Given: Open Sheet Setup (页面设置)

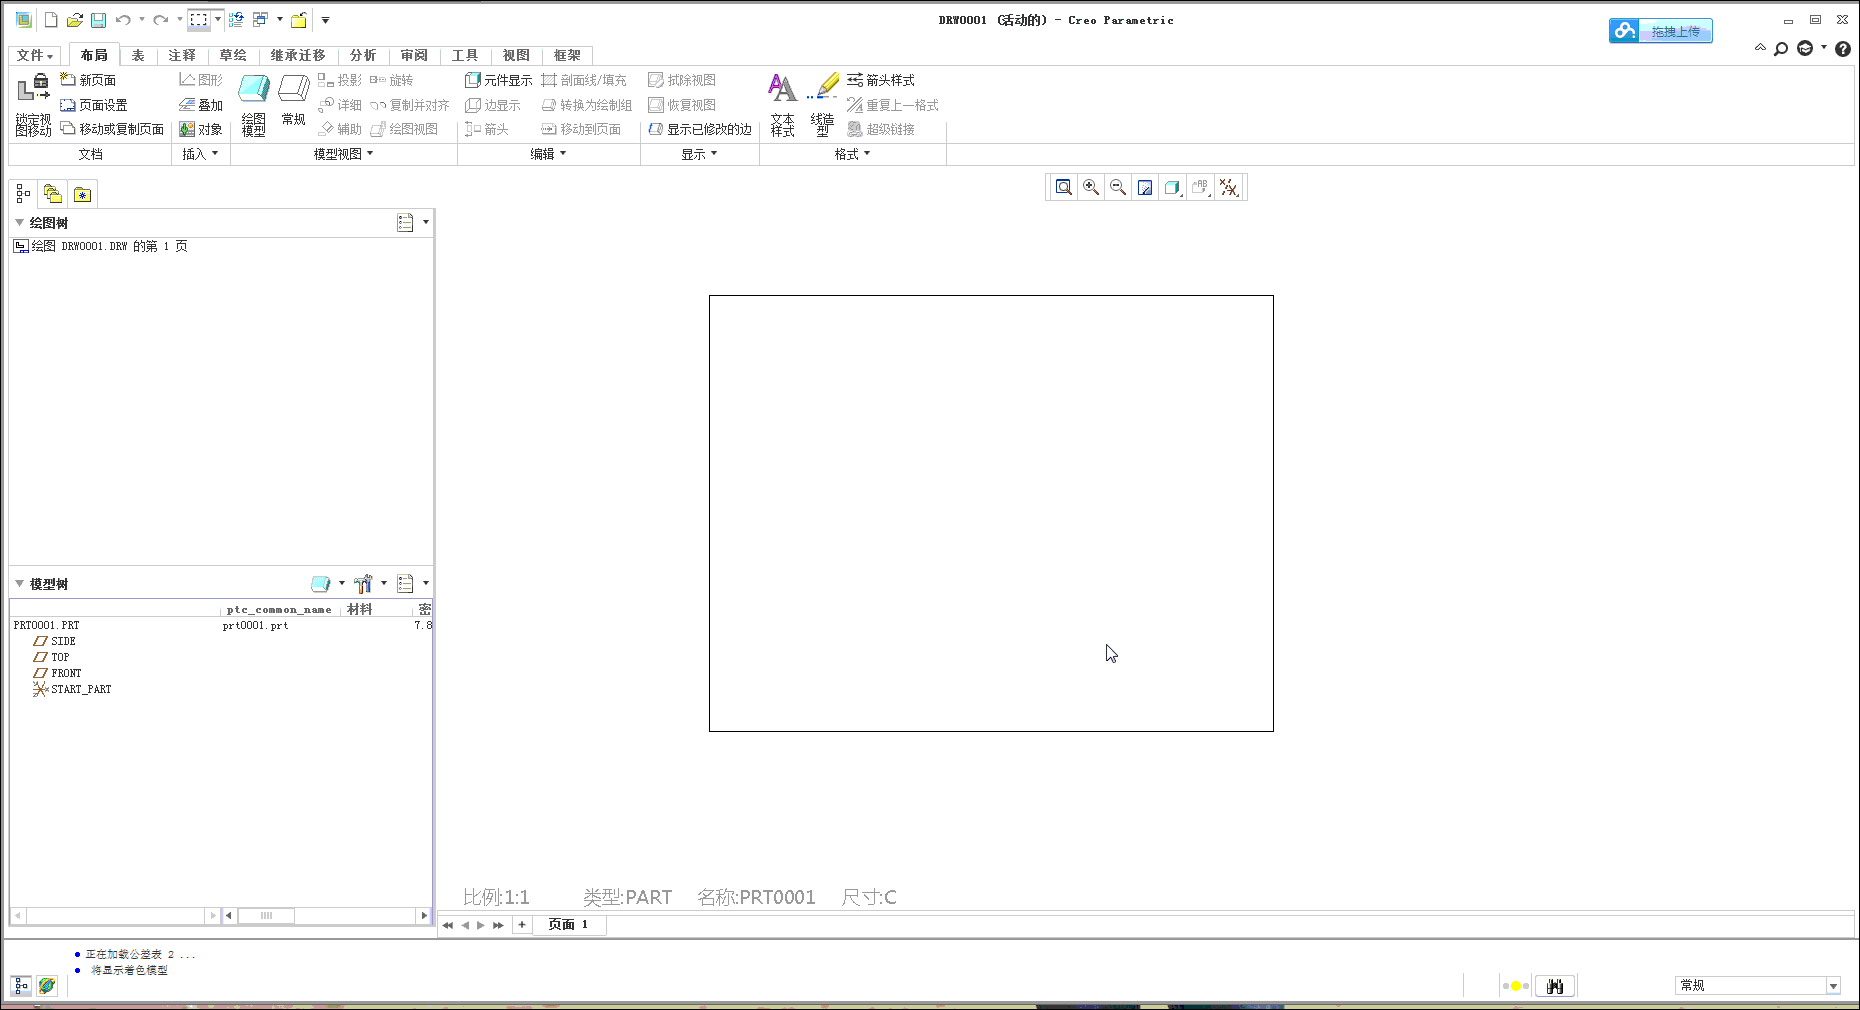Looking at the screenshot, I should pyautogui.click(x=93, y=105).
